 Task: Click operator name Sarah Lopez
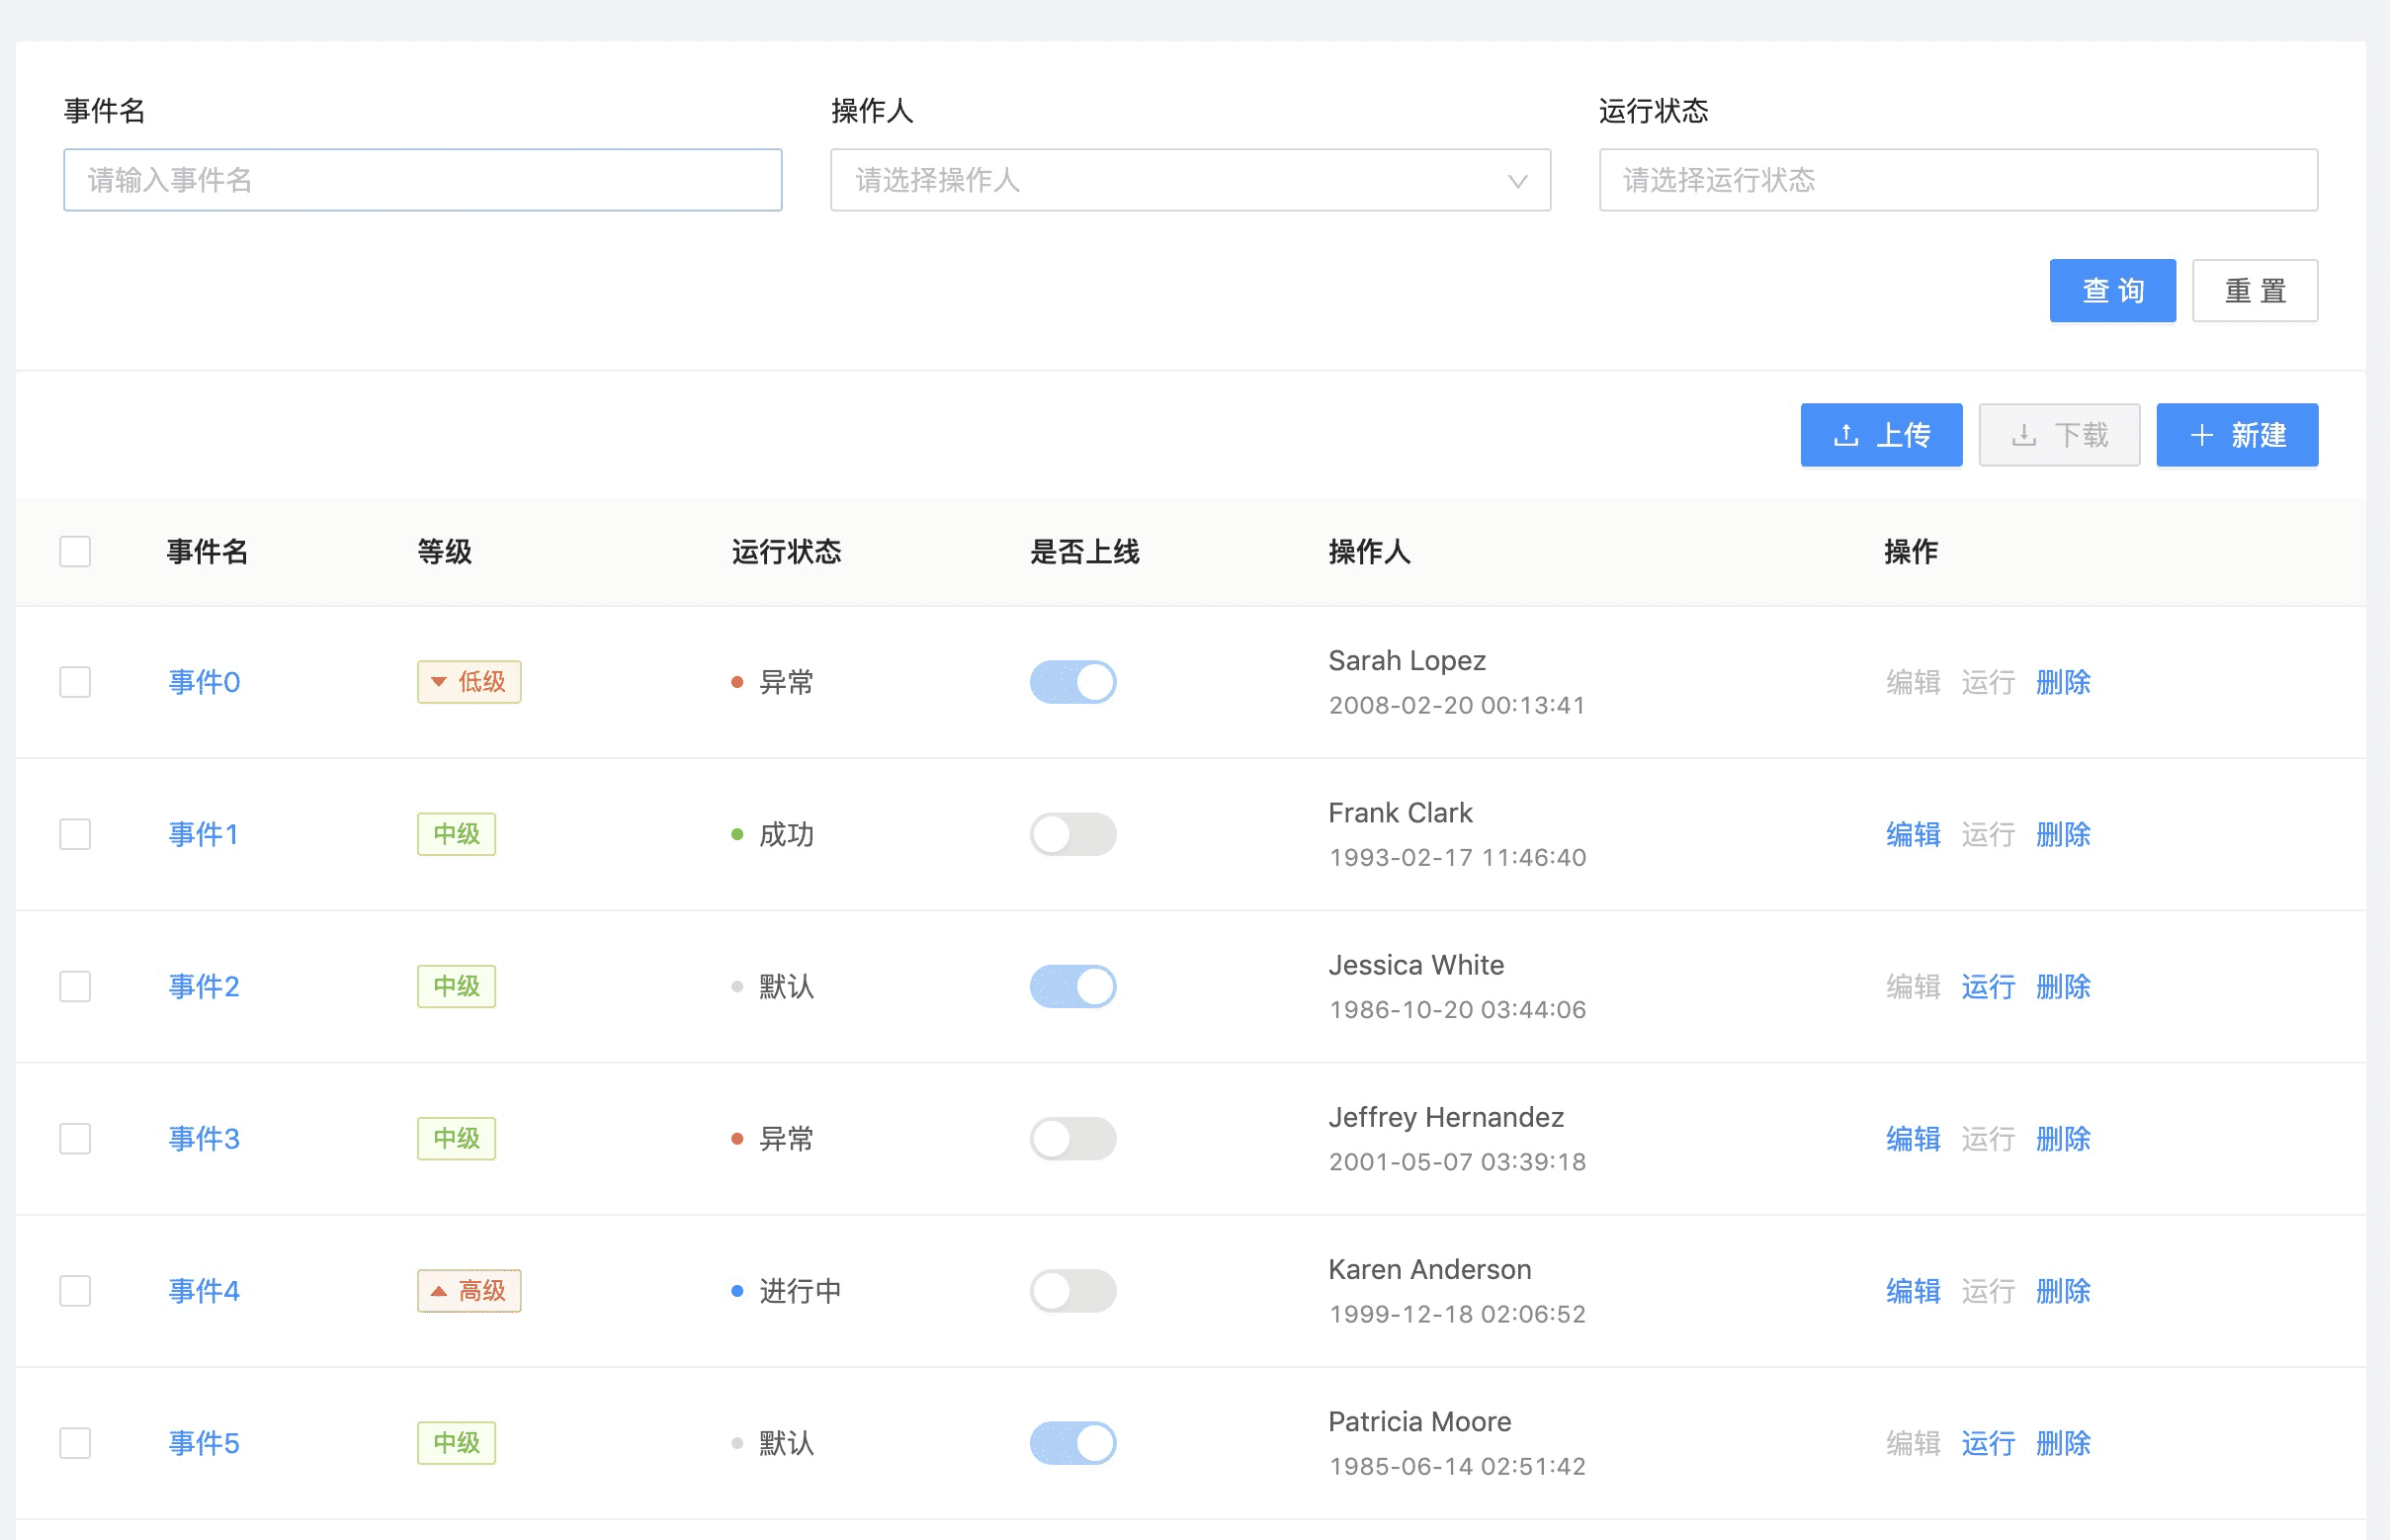[x=1407, y=660]
